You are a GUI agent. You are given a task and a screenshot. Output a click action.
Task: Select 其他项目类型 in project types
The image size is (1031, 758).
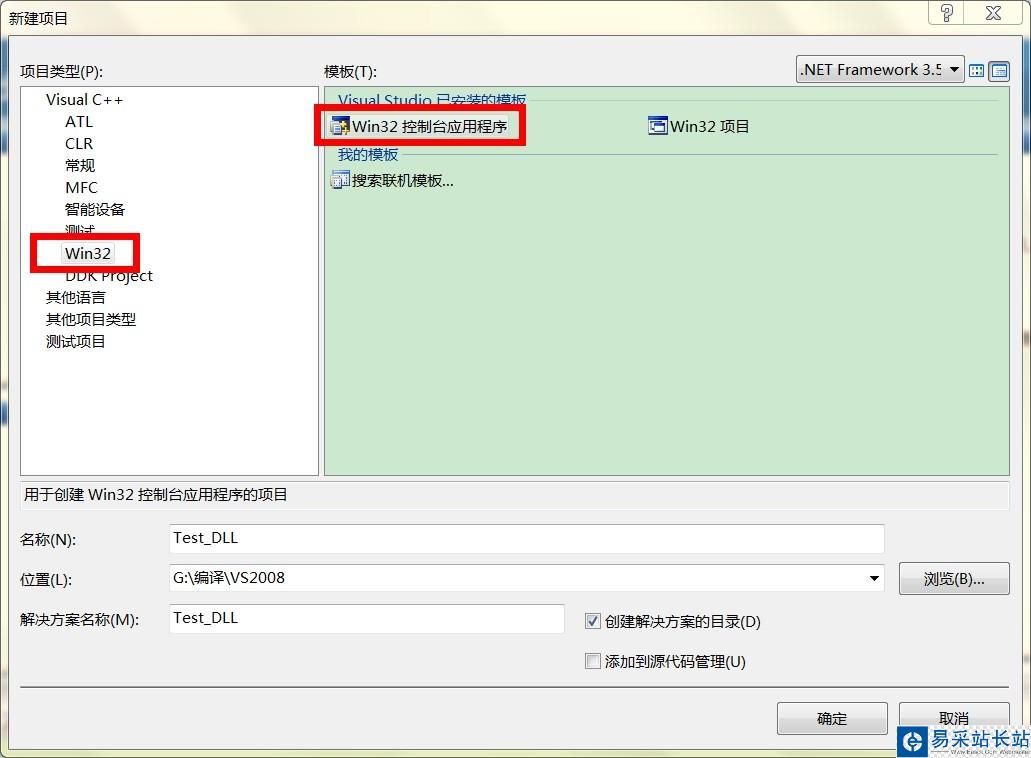[x=91, y=320]
